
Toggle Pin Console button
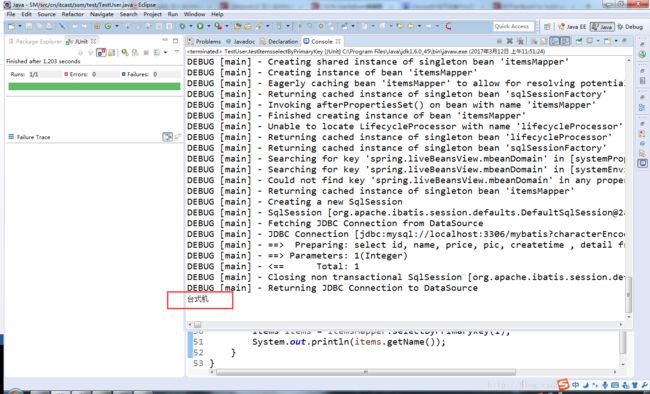tap(579, 41)
